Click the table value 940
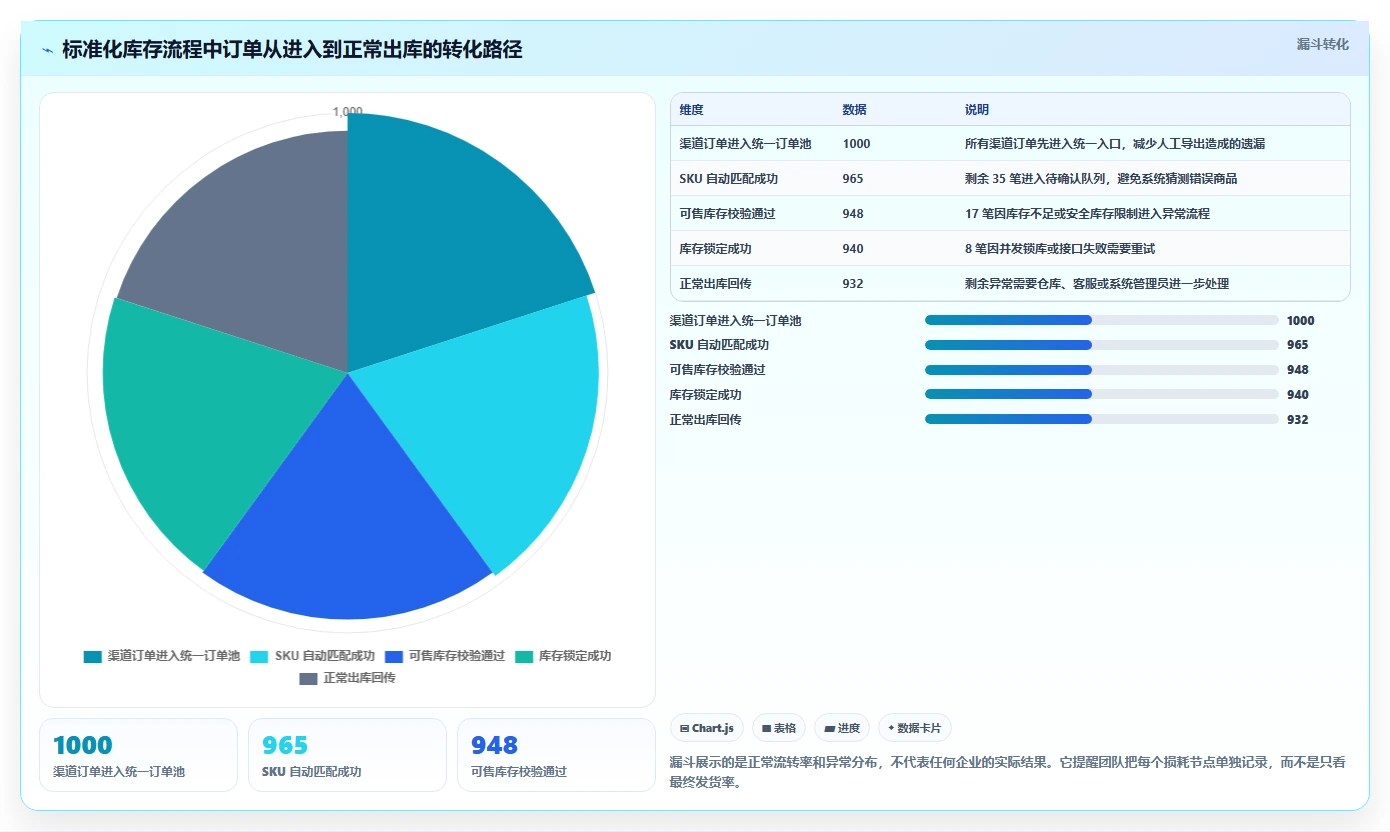The image size is (1390, 832). click(x=852, y=249)
